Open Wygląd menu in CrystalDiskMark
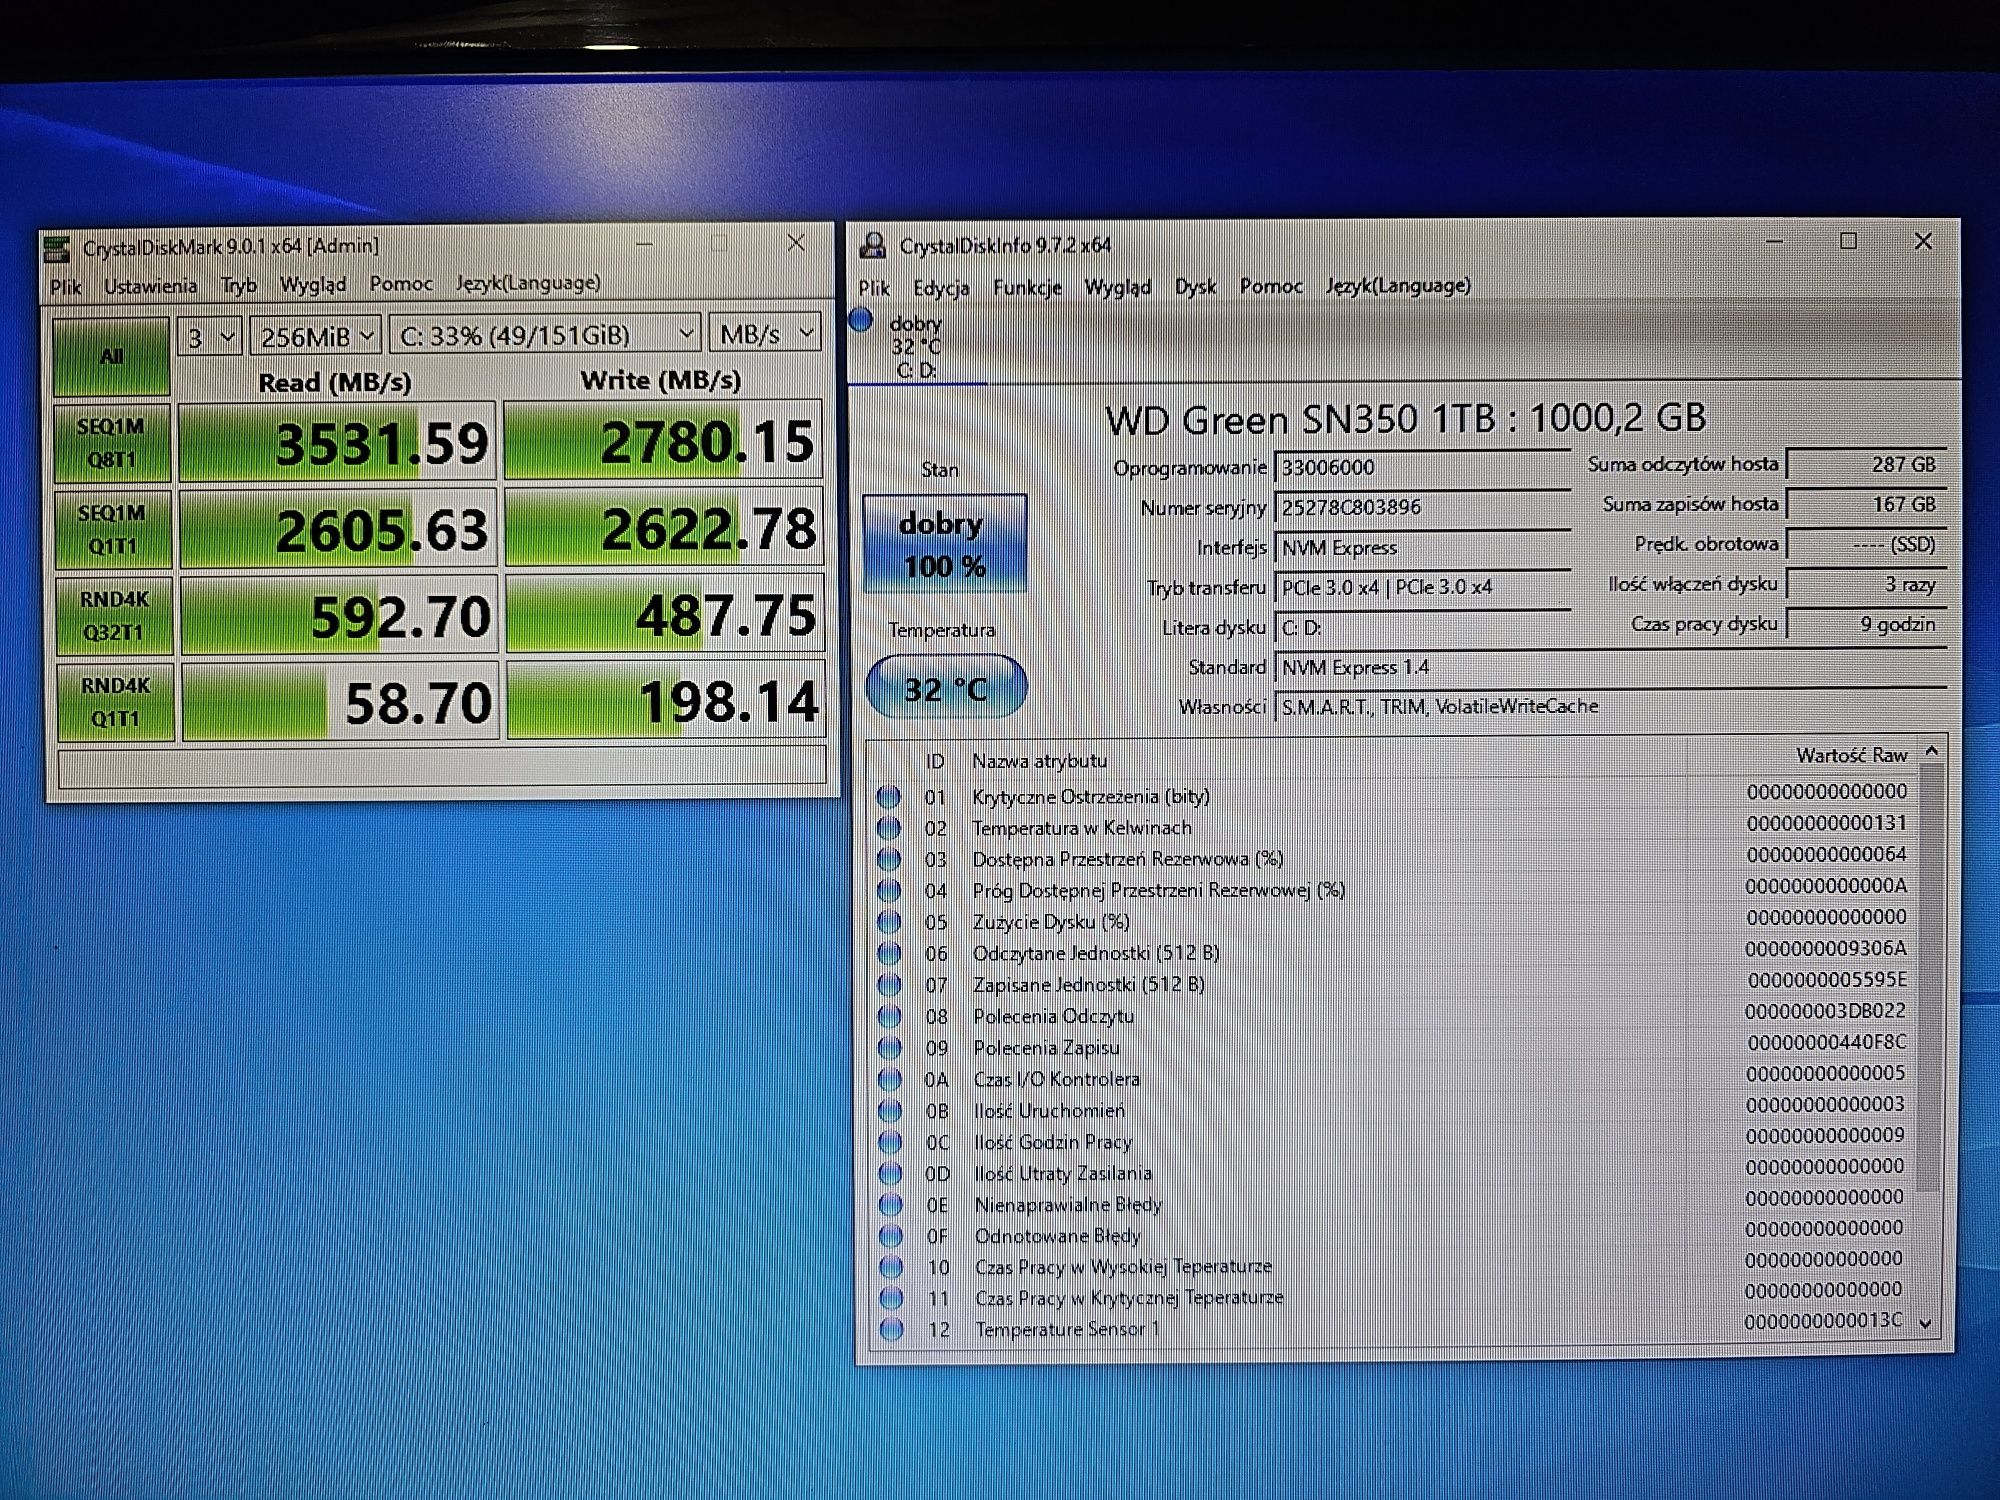 312,285
